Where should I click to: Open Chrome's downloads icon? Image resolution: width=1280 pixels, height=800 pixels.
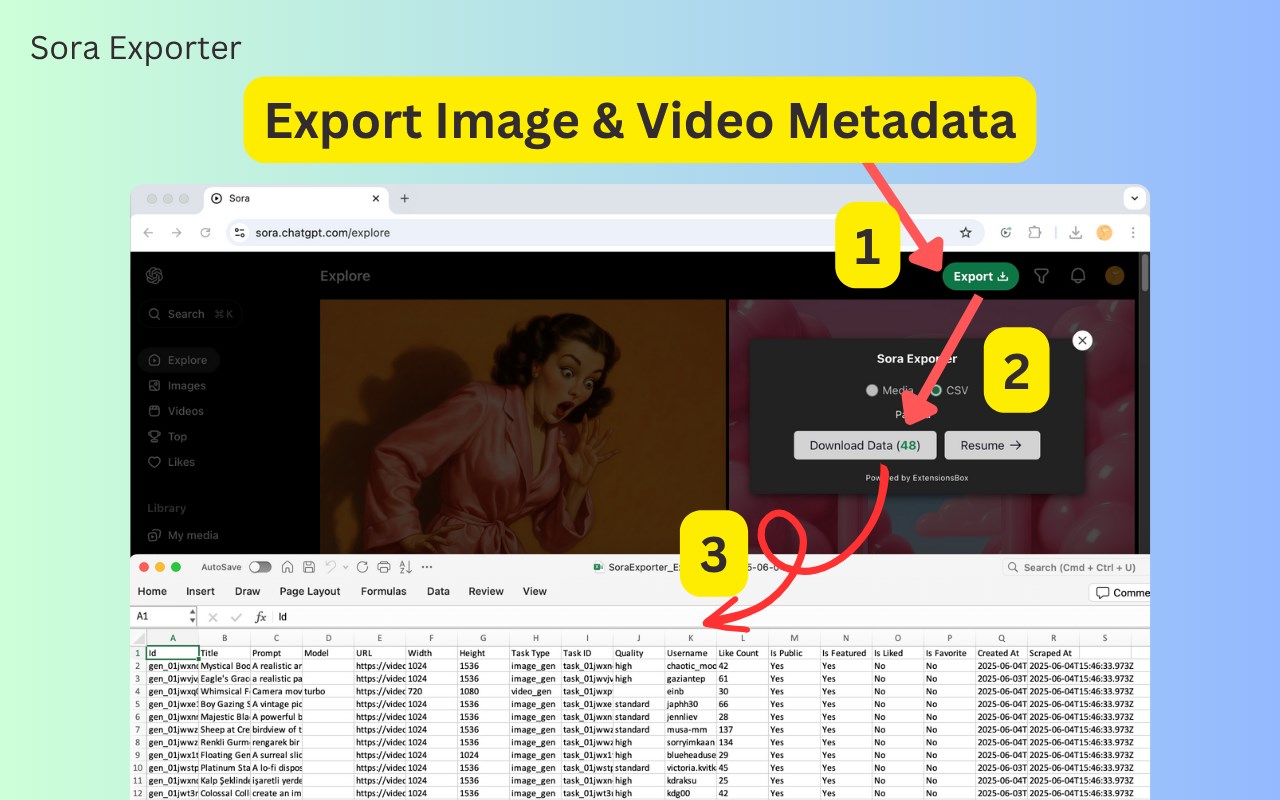1076,232
